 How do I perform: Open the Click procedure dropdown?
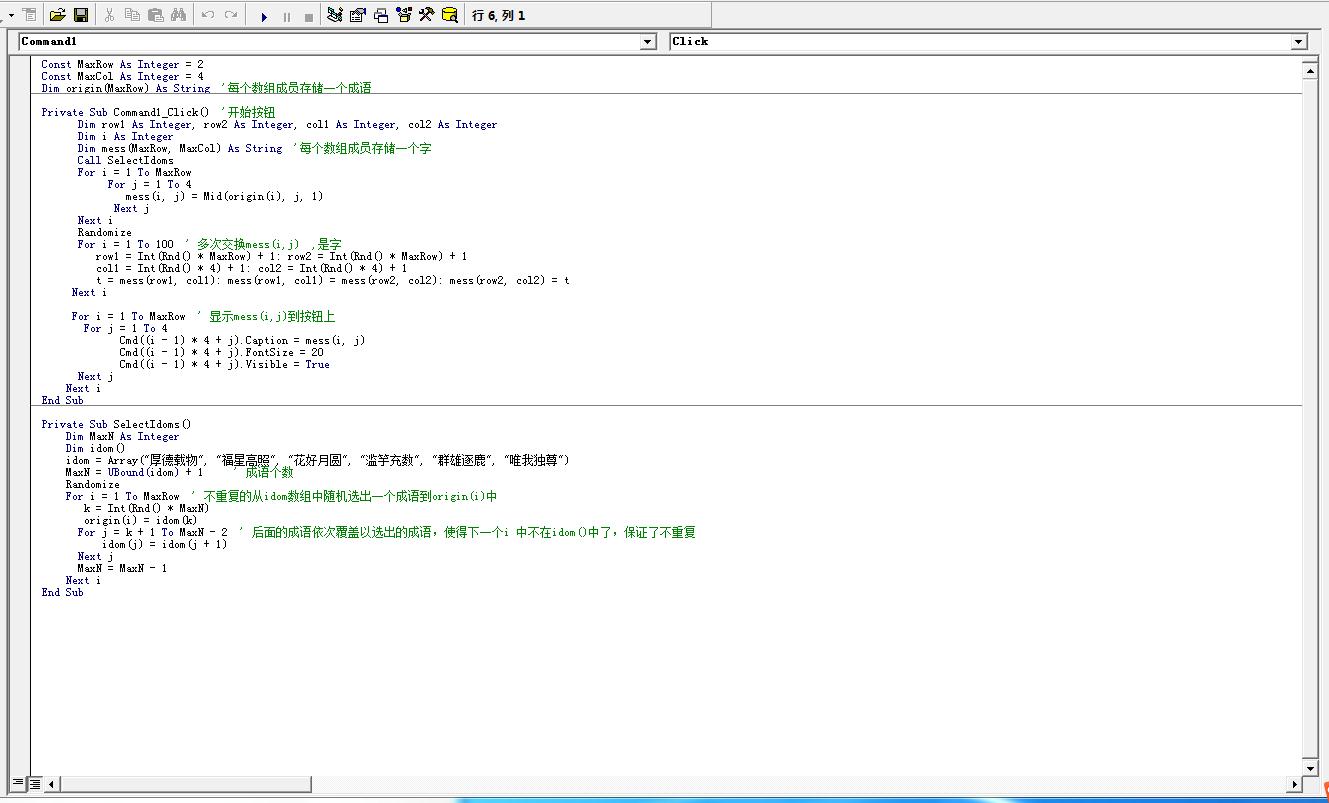coord(1299,42)
